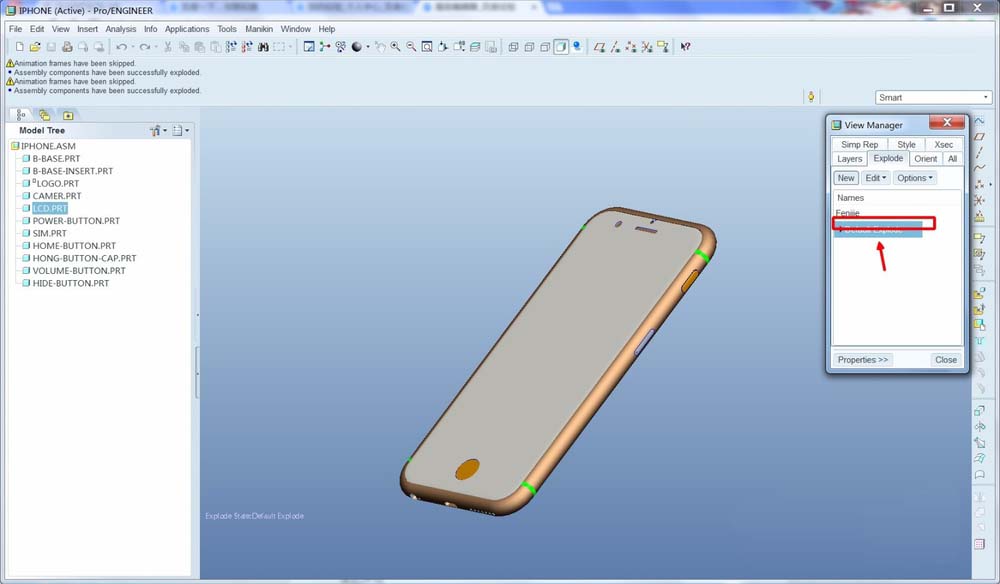1000x584 pixels.
Task: Select Wireframe display style icon
Action: [x=513, y=47]
